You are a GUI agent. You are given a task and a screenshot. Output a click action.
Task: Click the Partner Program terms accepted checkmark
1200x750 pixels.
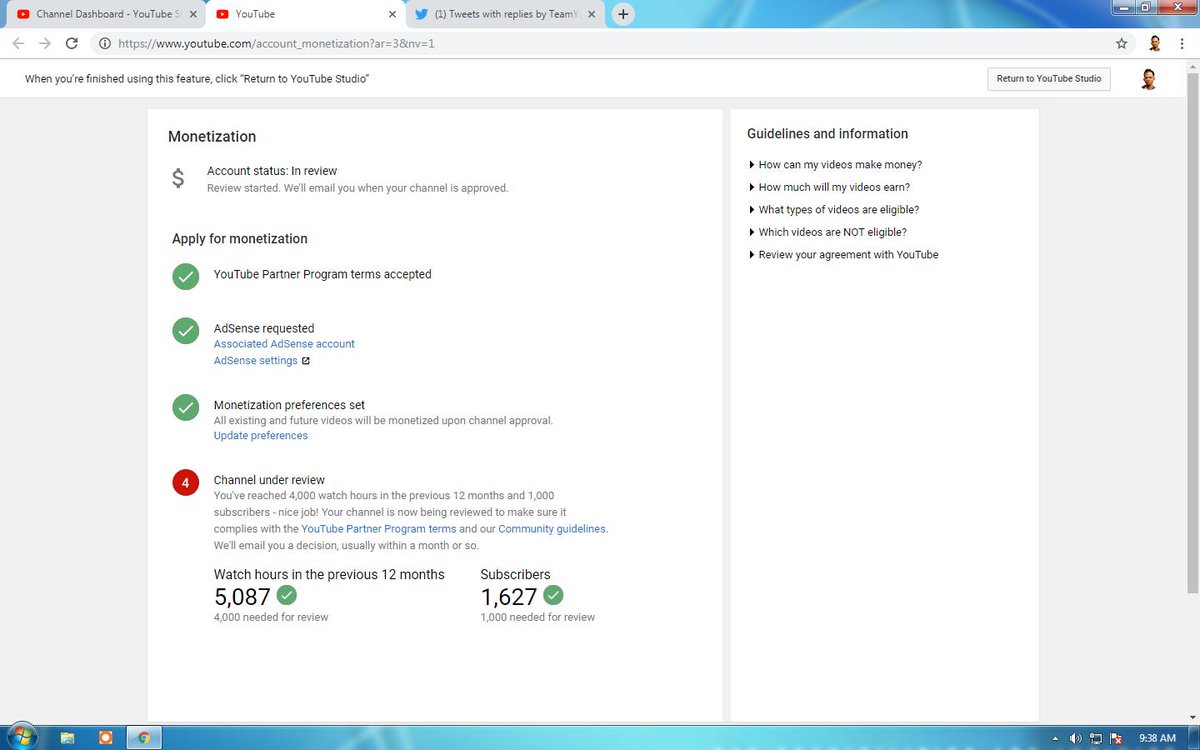click(185, 276)
